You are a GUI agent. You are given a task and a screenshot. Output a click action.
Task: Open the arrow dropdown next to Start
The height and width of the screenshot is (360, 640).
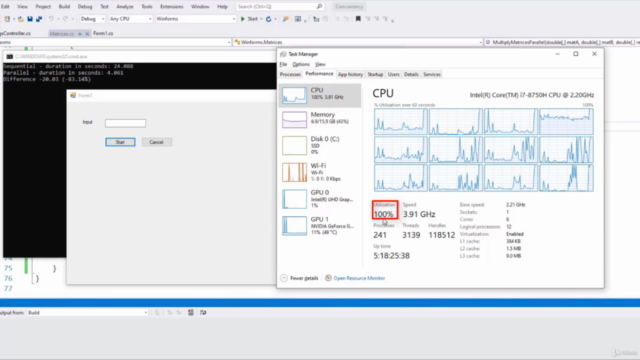tap(261, 19)
